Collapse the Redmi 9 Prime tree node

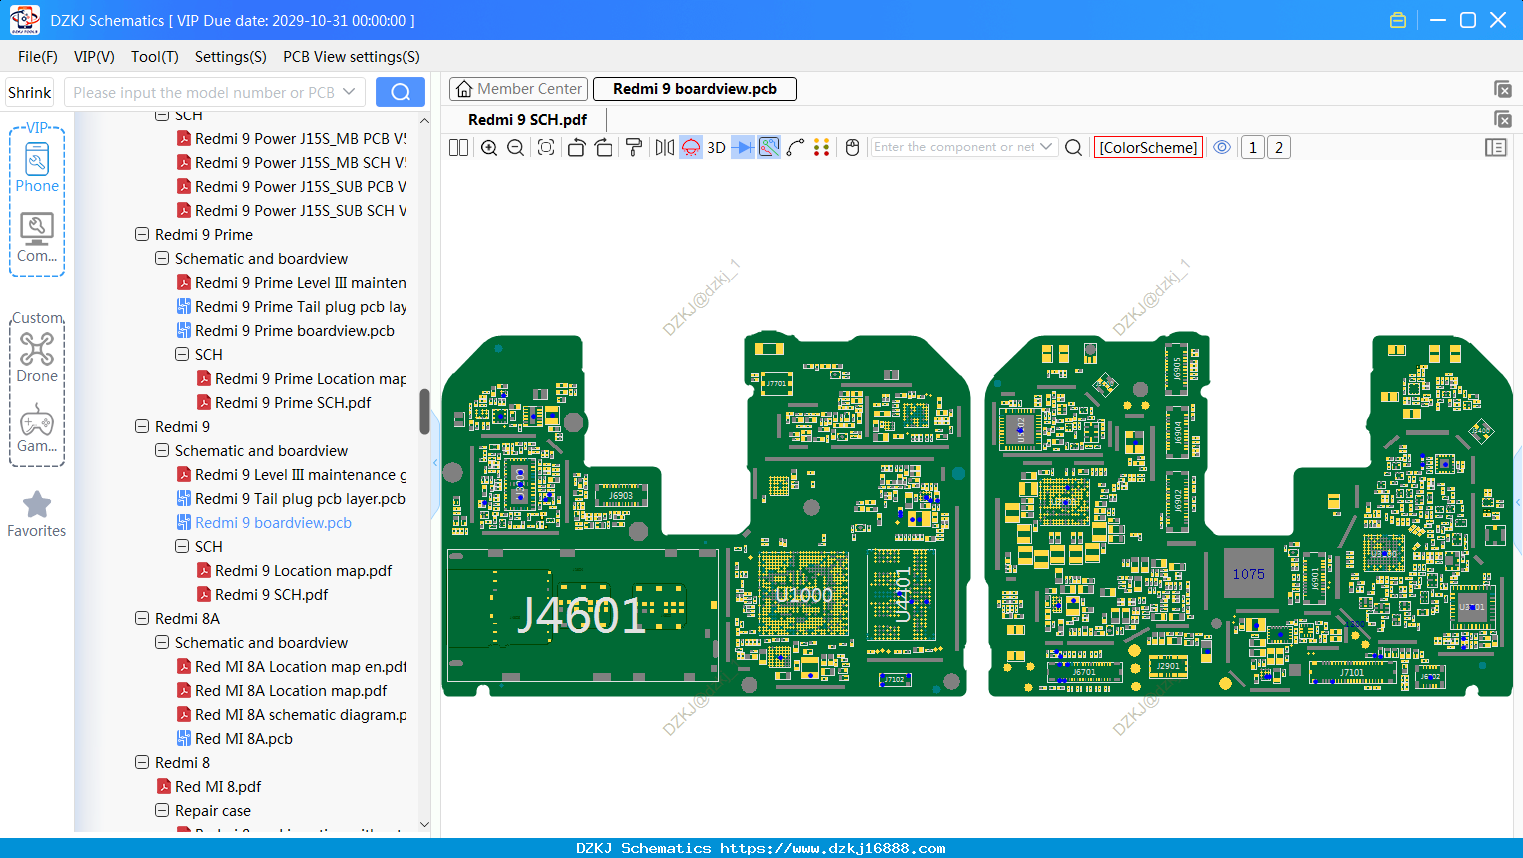tap(142, 234)
